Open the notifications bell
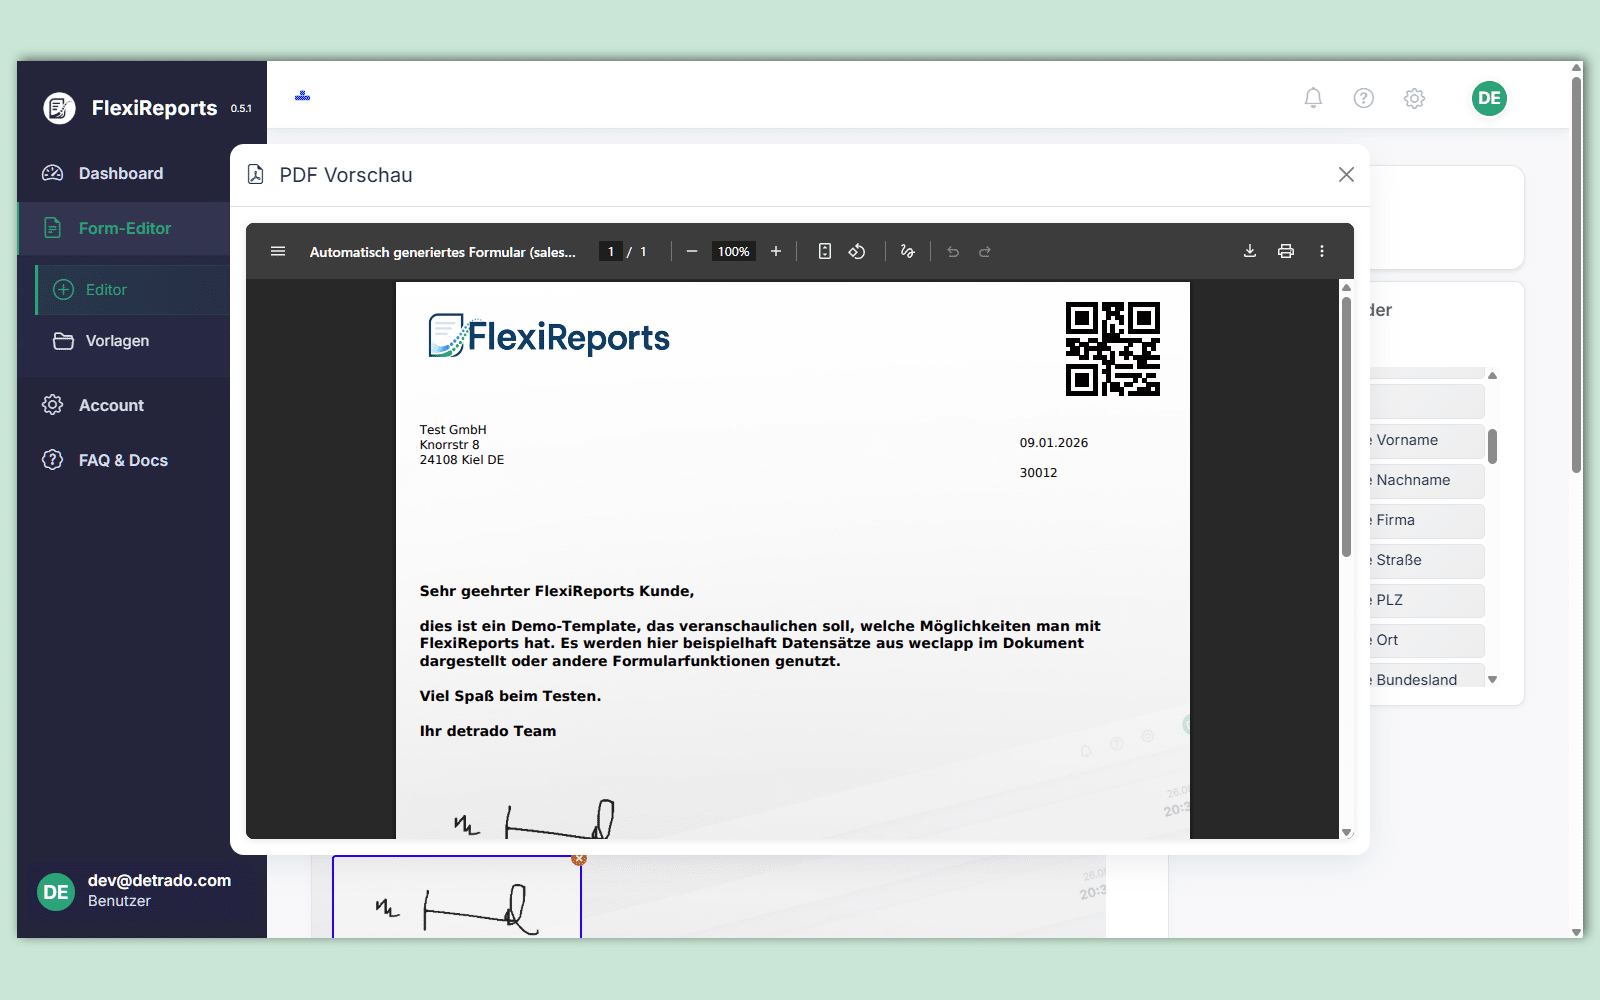 pos(1313,98)
